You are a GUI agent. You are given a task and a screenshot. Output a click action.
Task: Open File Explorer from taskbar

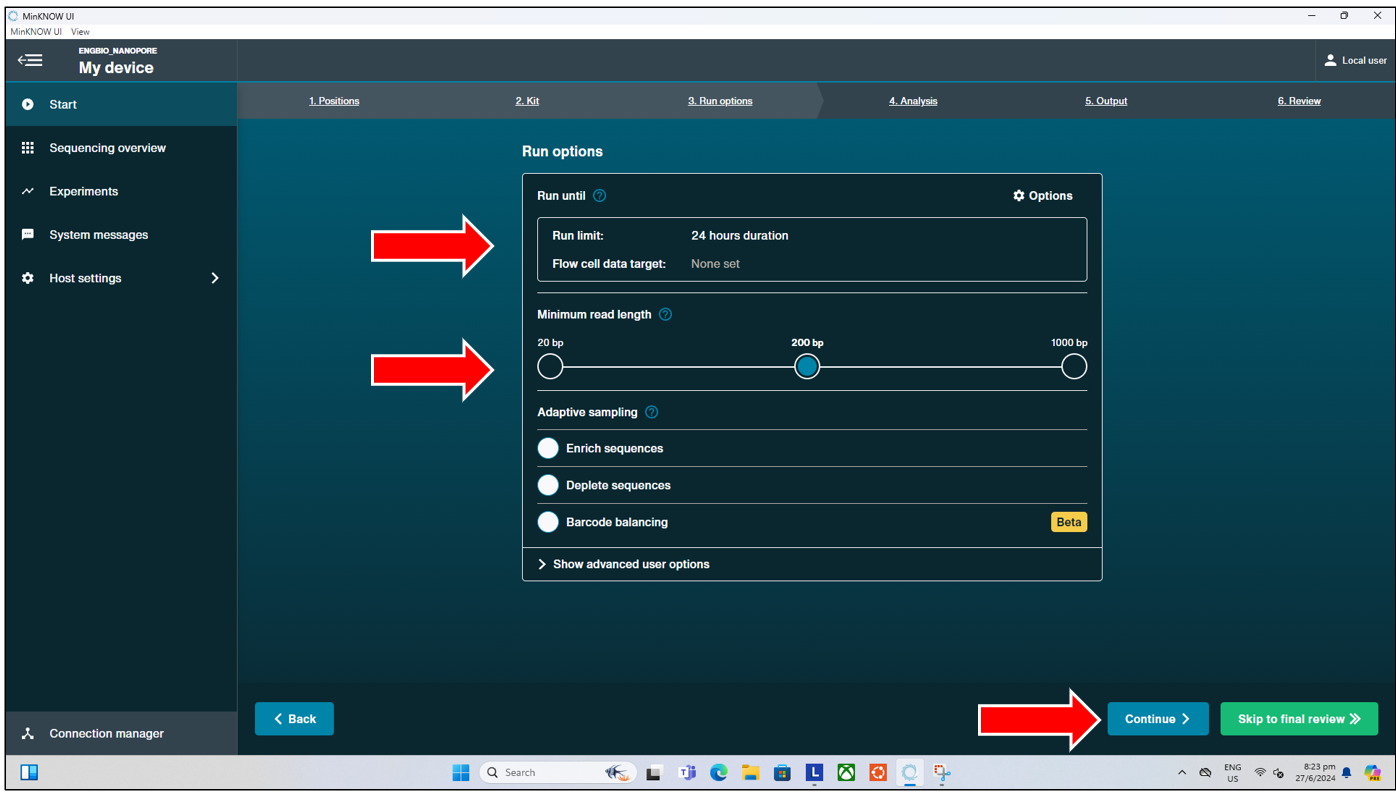[x=751, y=772]
